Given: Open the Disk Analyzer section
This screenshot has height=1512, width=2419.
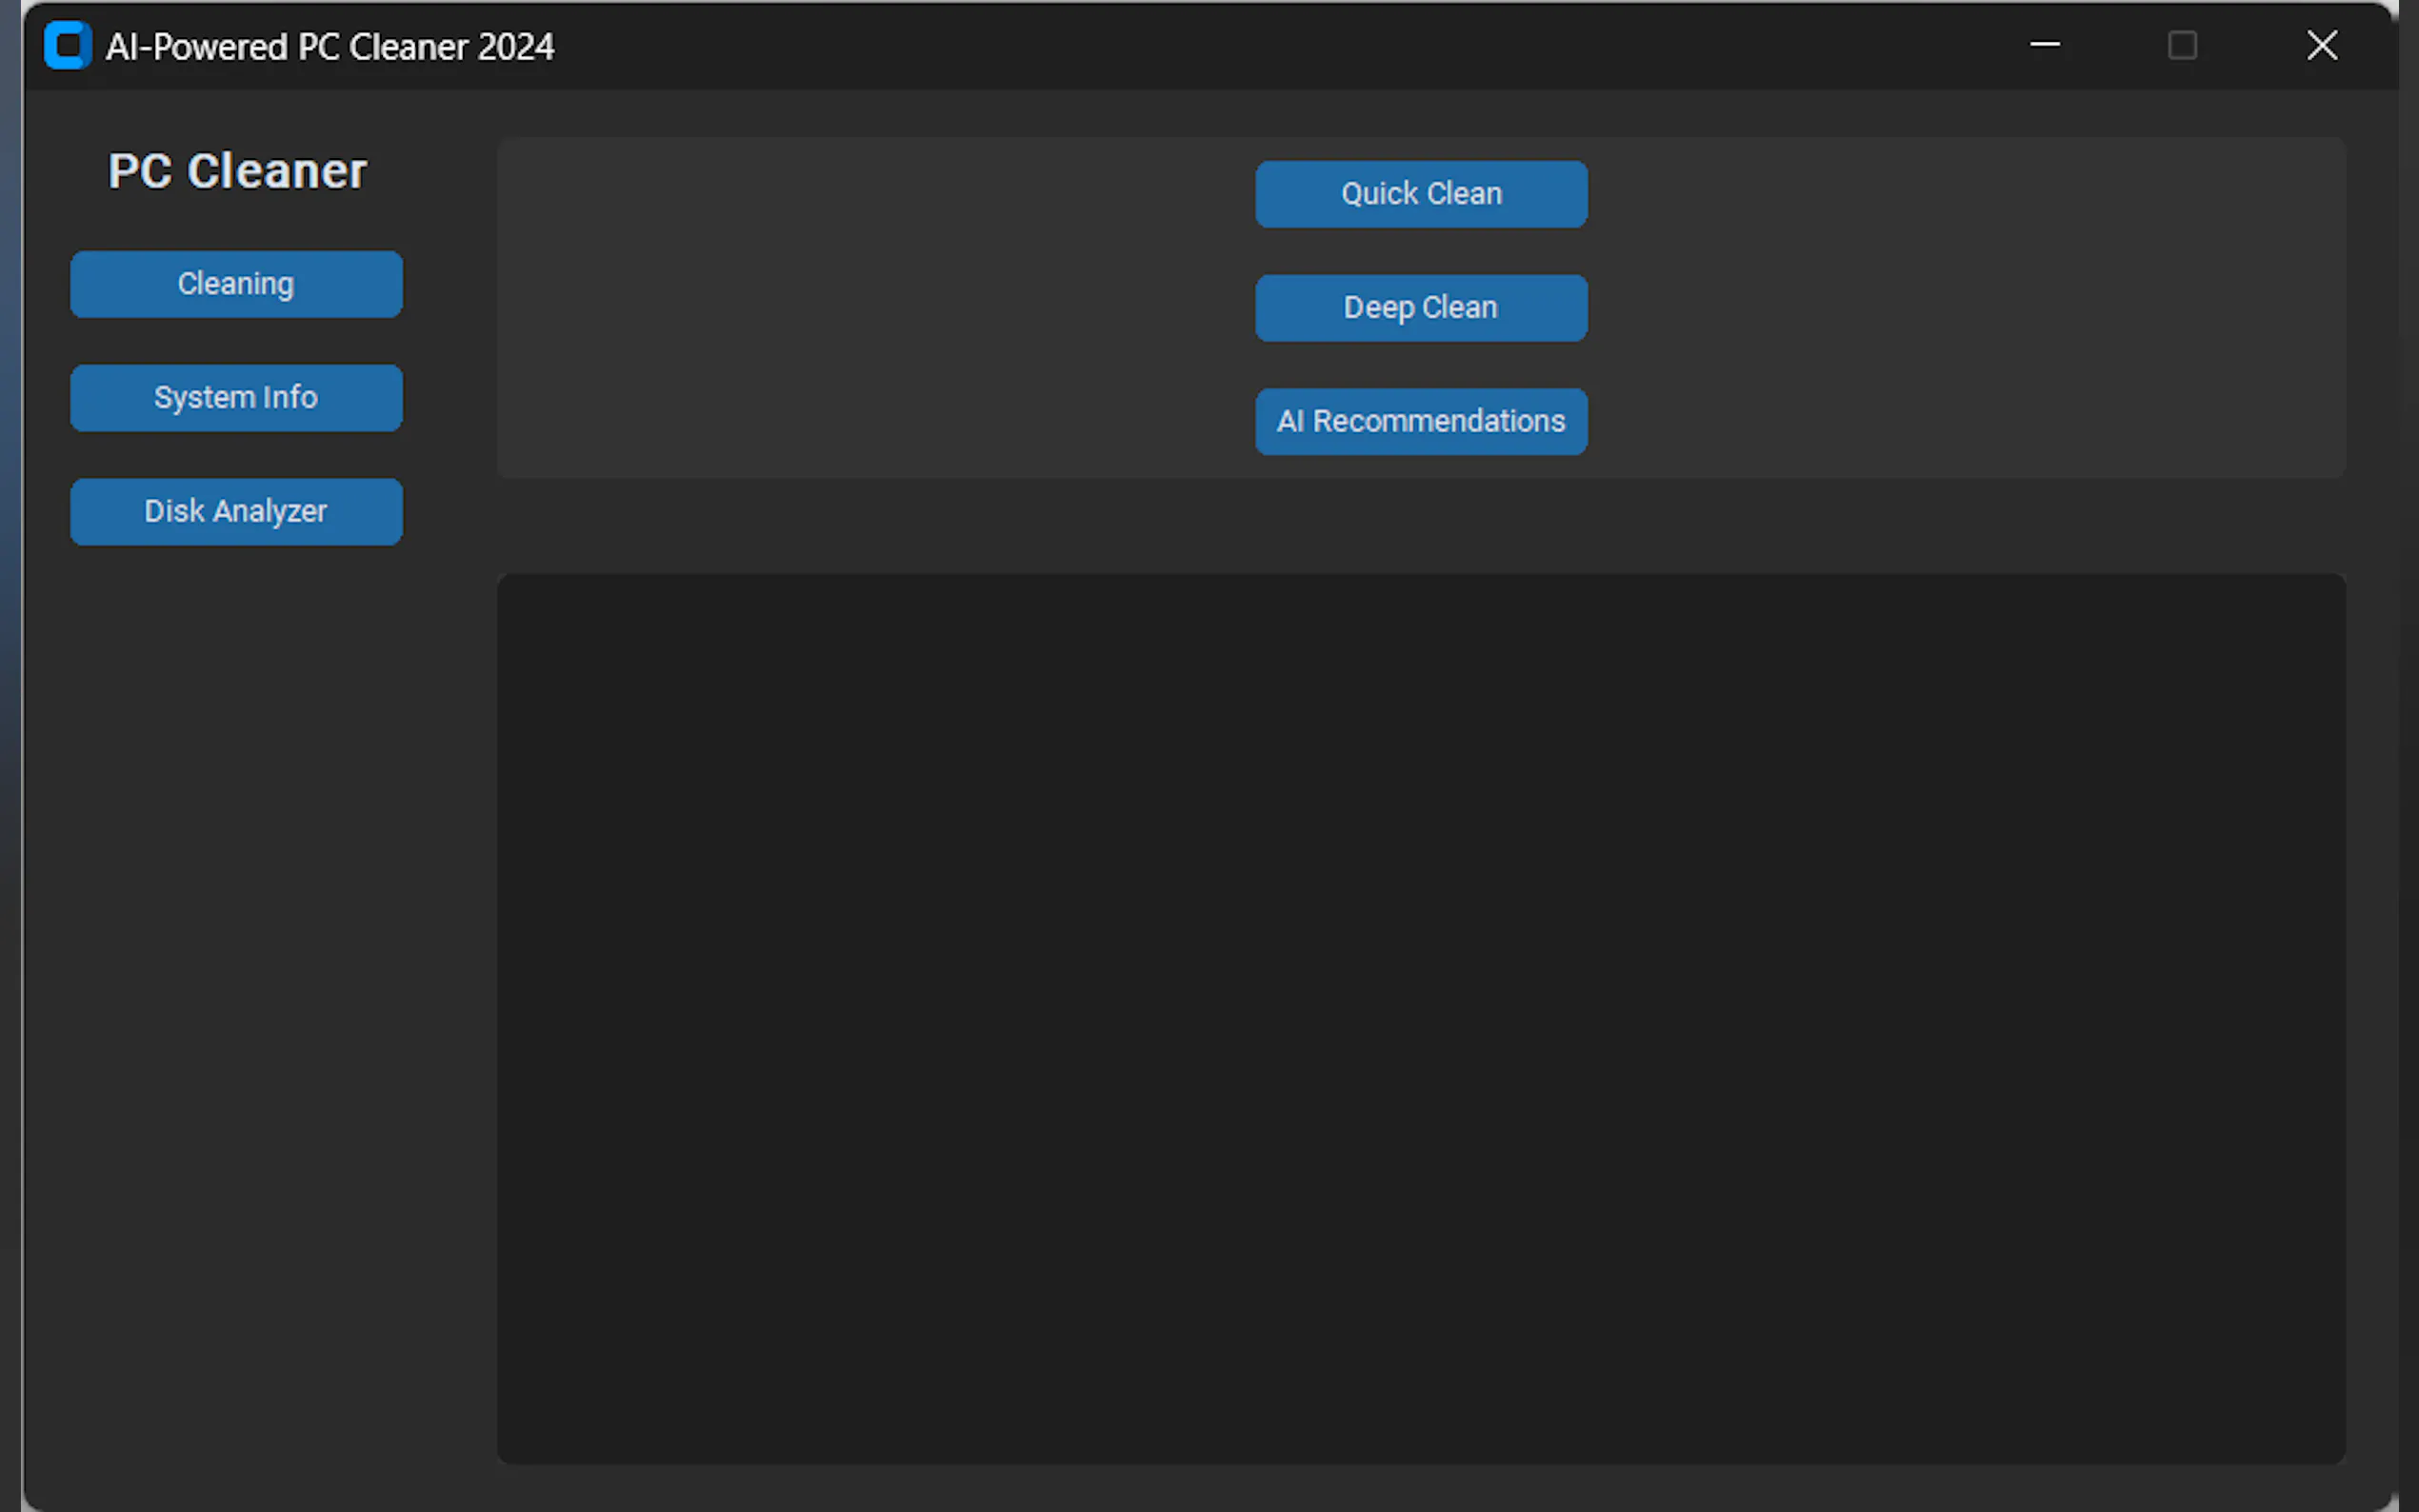Looking at the screenshot, I should pos(236,512).
